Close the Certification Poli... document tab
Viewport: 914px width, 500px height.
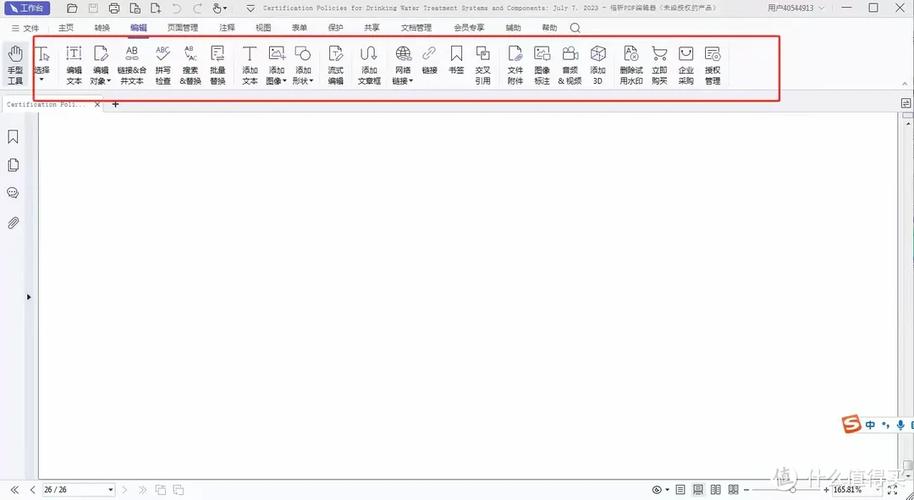97,104
